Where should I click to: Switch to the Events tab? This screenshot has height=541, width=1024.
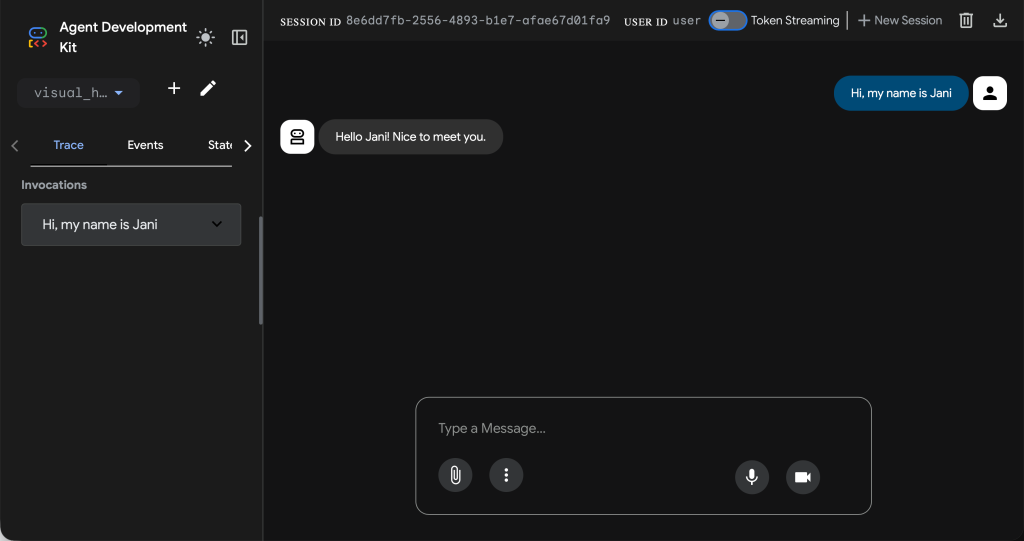(145, 145)
